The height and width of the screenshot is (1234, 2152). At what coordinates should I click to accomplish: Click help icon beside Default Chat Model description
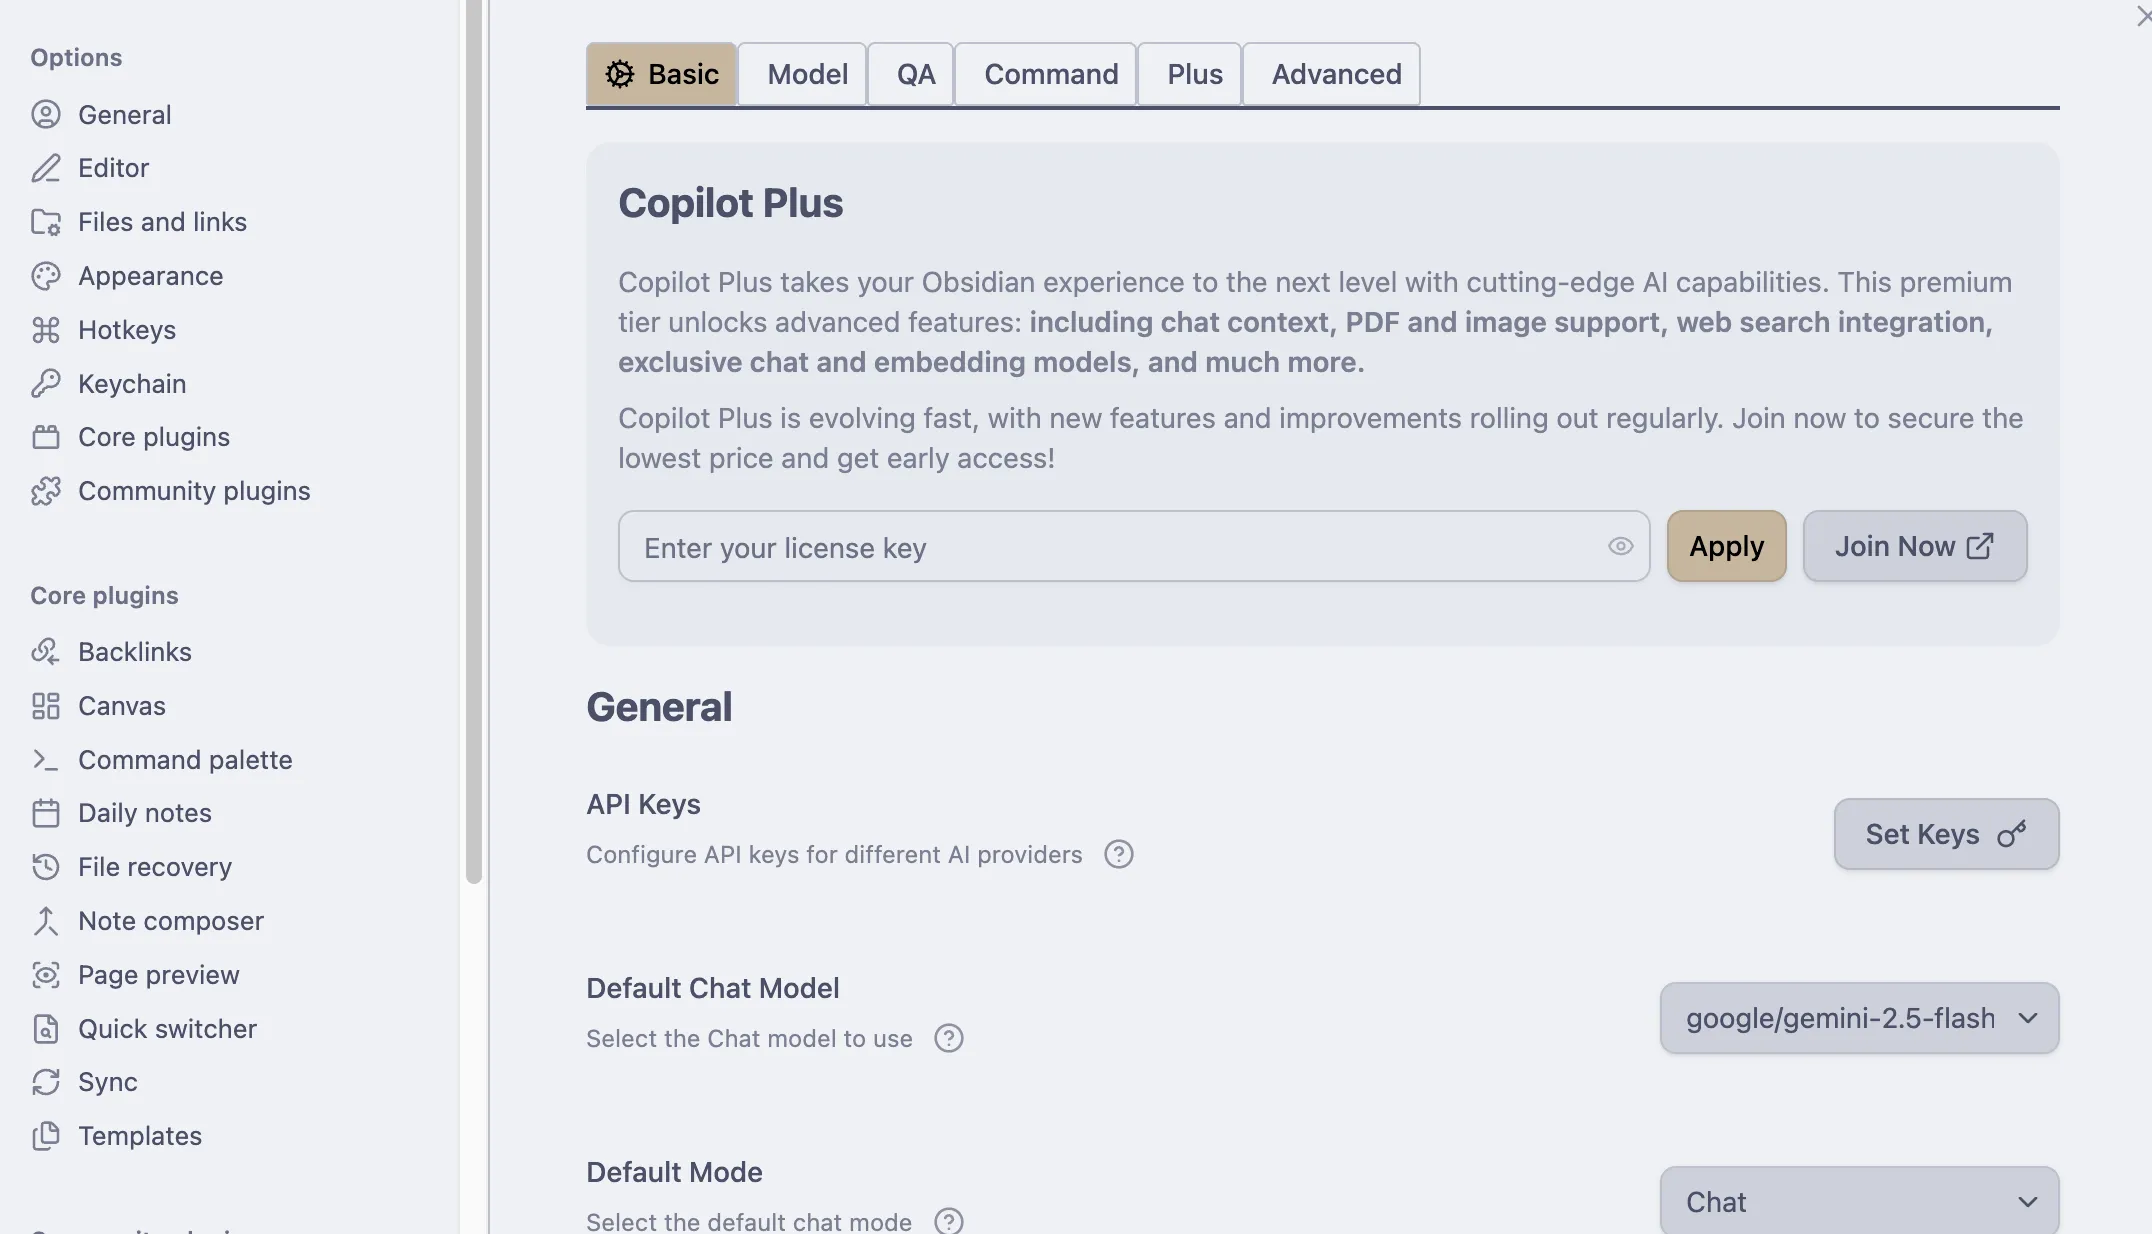pos(949,1039)
